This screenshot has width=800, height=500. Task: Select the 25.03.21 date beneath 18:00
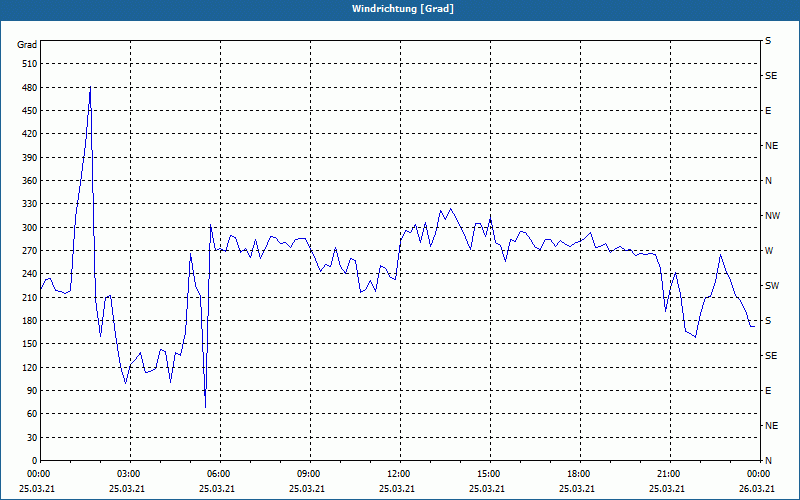coord(577,489)
